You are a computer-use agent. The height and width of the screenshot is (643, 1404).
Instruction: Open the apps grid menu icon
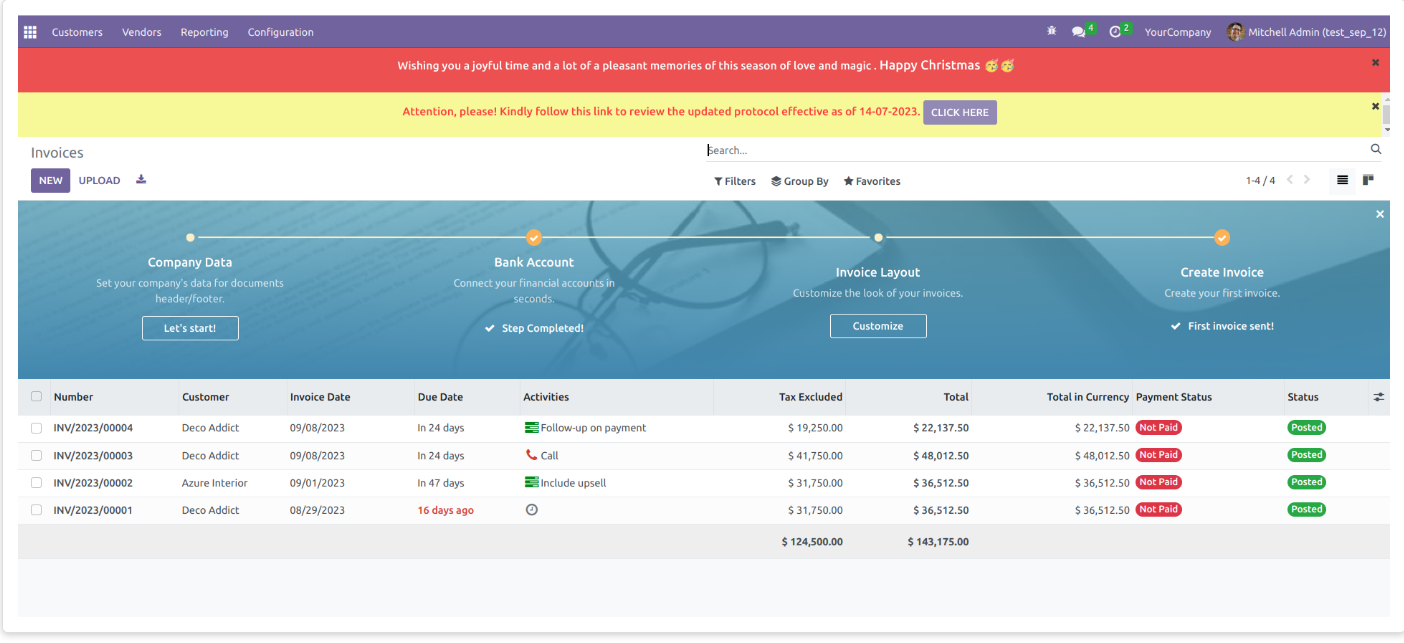click(30, 32)
